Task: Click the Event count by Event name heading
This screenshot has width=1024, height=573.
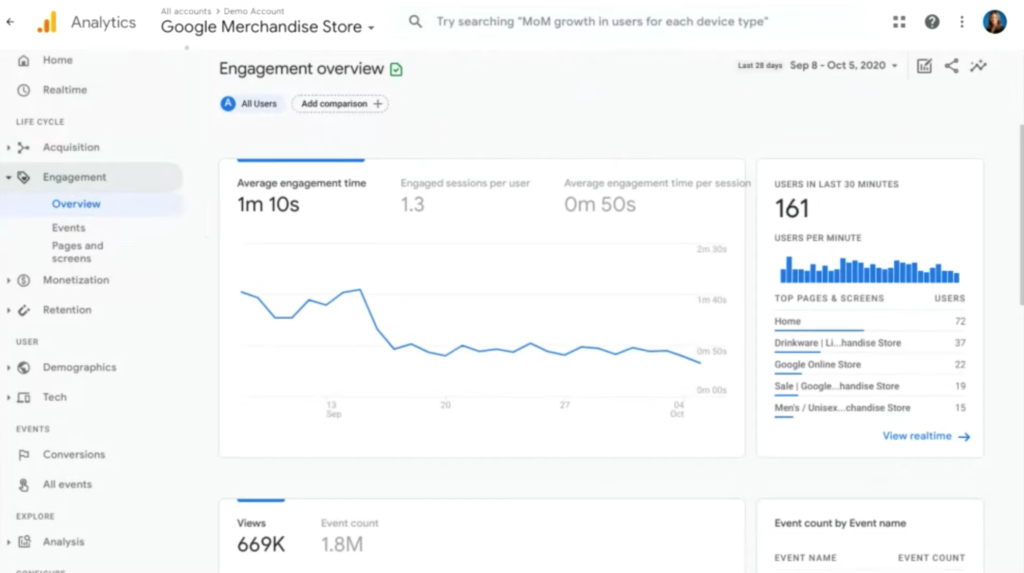Action: click(x=840, y=523)
